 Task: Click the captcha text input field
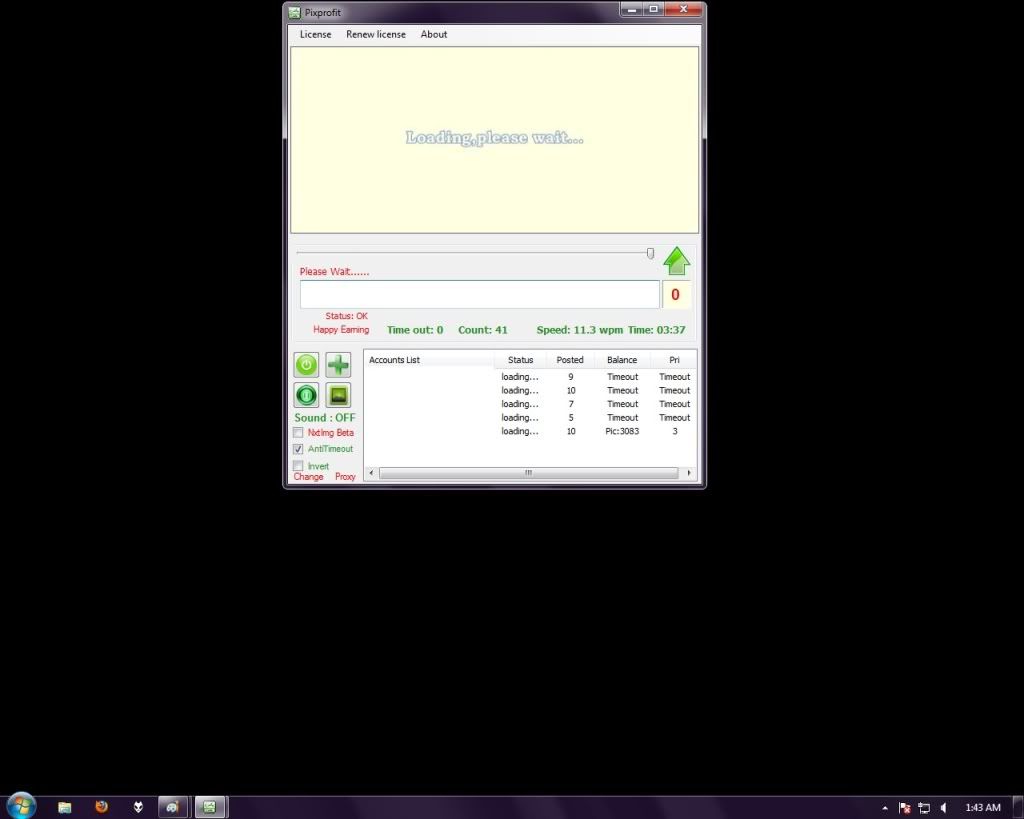pos(479,294)
